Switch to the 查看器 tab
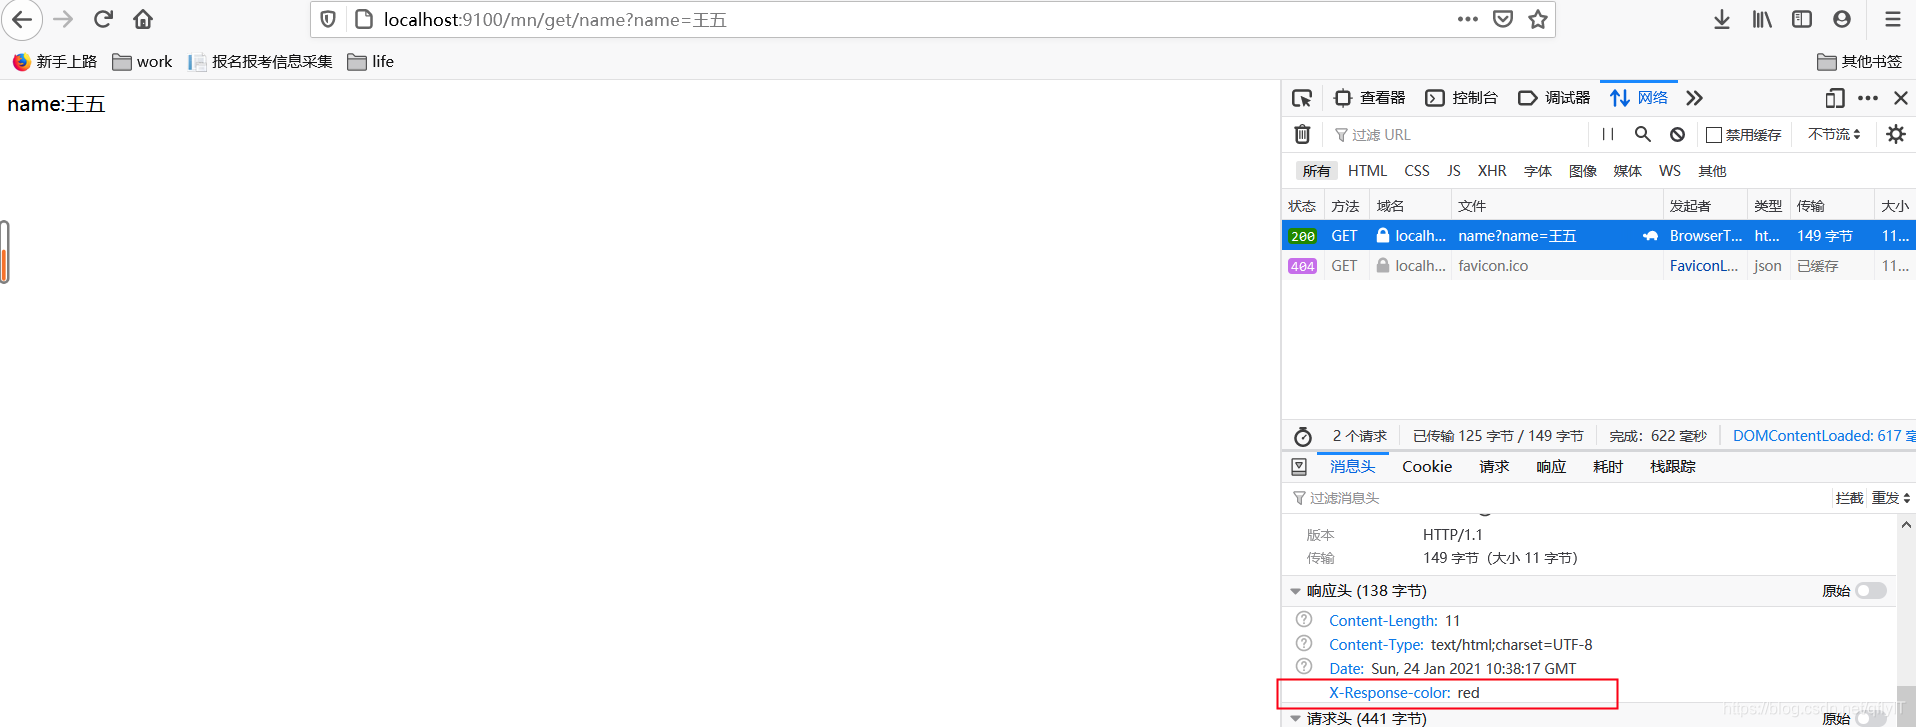The height and width of the screenshot is (727, 1916). 1369,98
